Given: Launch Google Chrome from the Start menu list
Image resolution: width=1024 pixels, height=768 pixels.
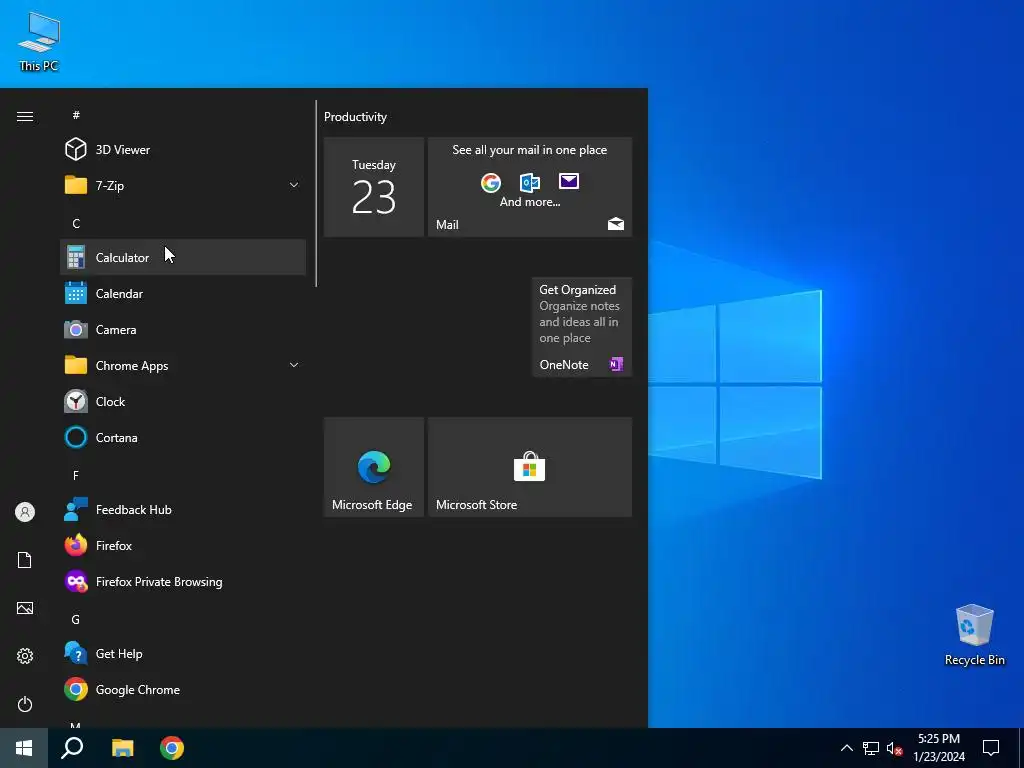Looking at the screenshot, I should tap(183, 690).
